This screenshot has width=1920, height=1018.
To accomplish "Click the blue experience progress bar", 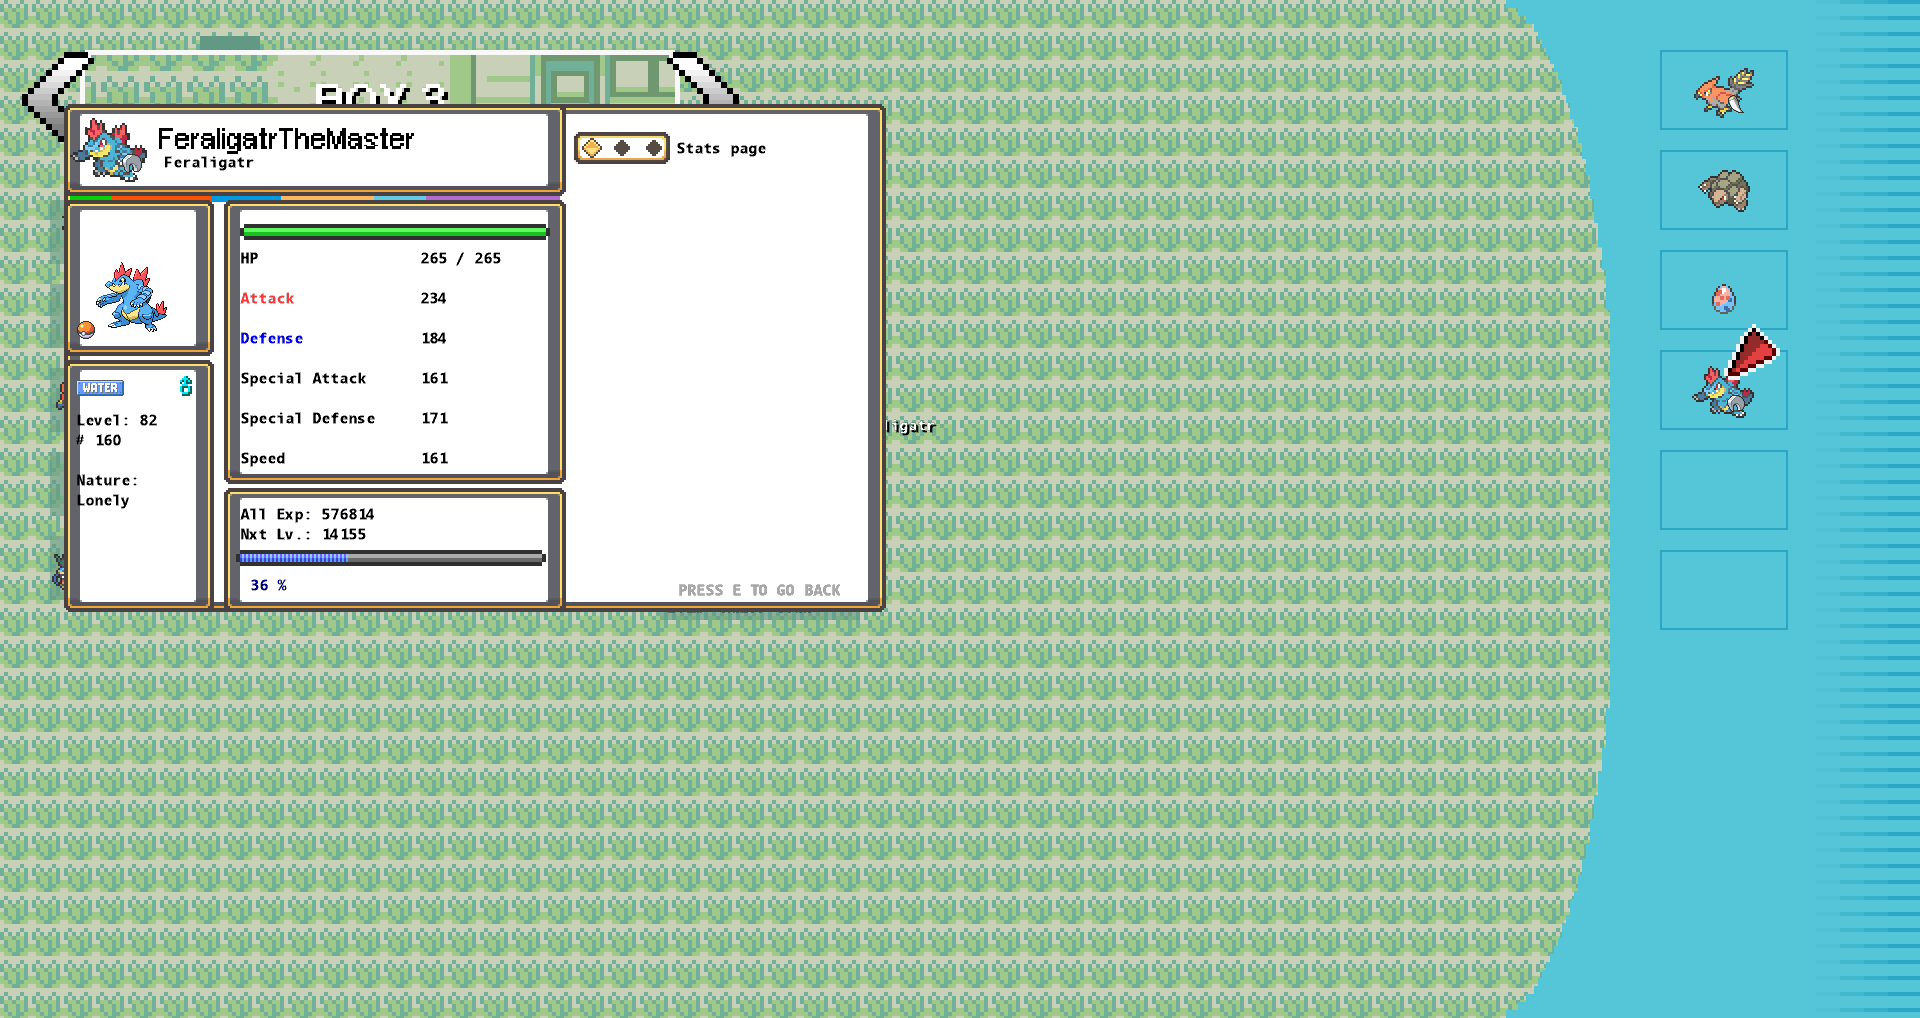I will 391,558.
